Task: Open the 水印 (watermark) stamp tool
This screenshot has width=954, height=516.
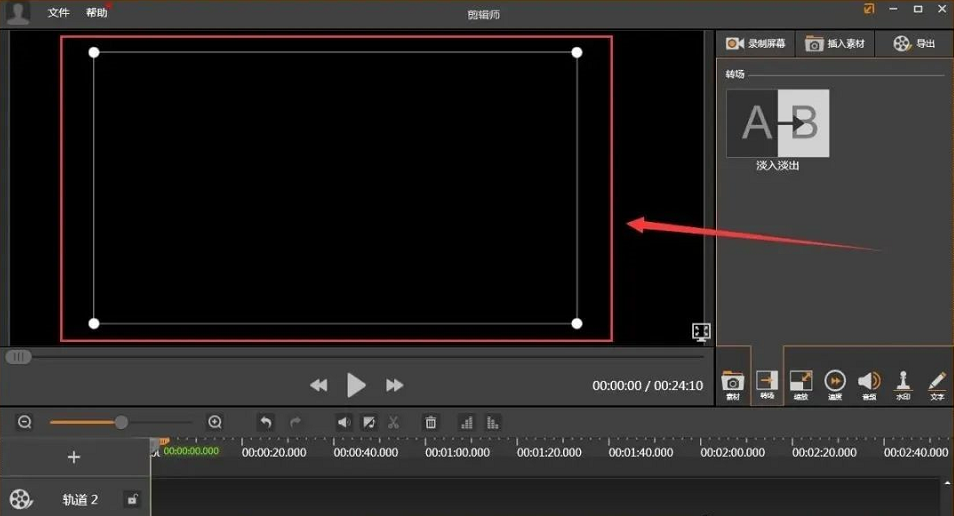Action: [x=903, y=384]
